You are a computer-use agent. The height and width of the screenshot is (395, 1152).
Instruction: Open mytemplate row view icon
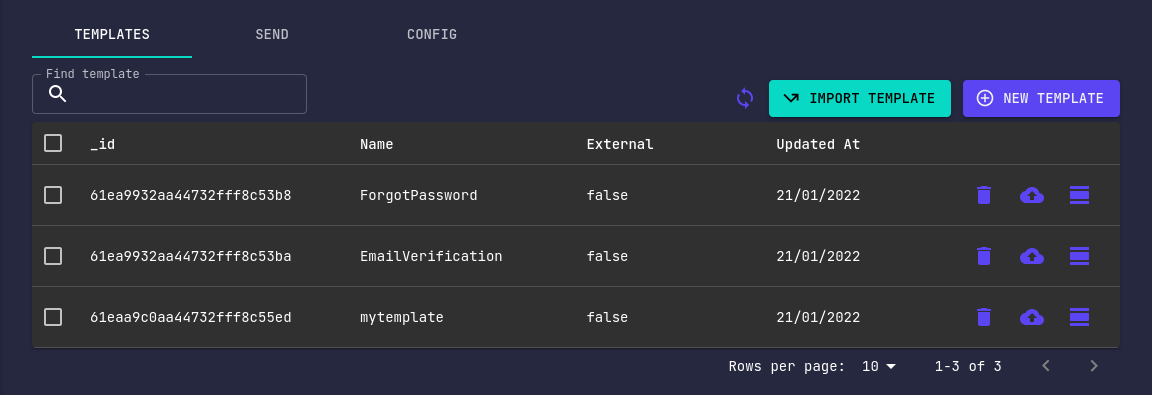pyautogui.click(x=1079, y=317)
